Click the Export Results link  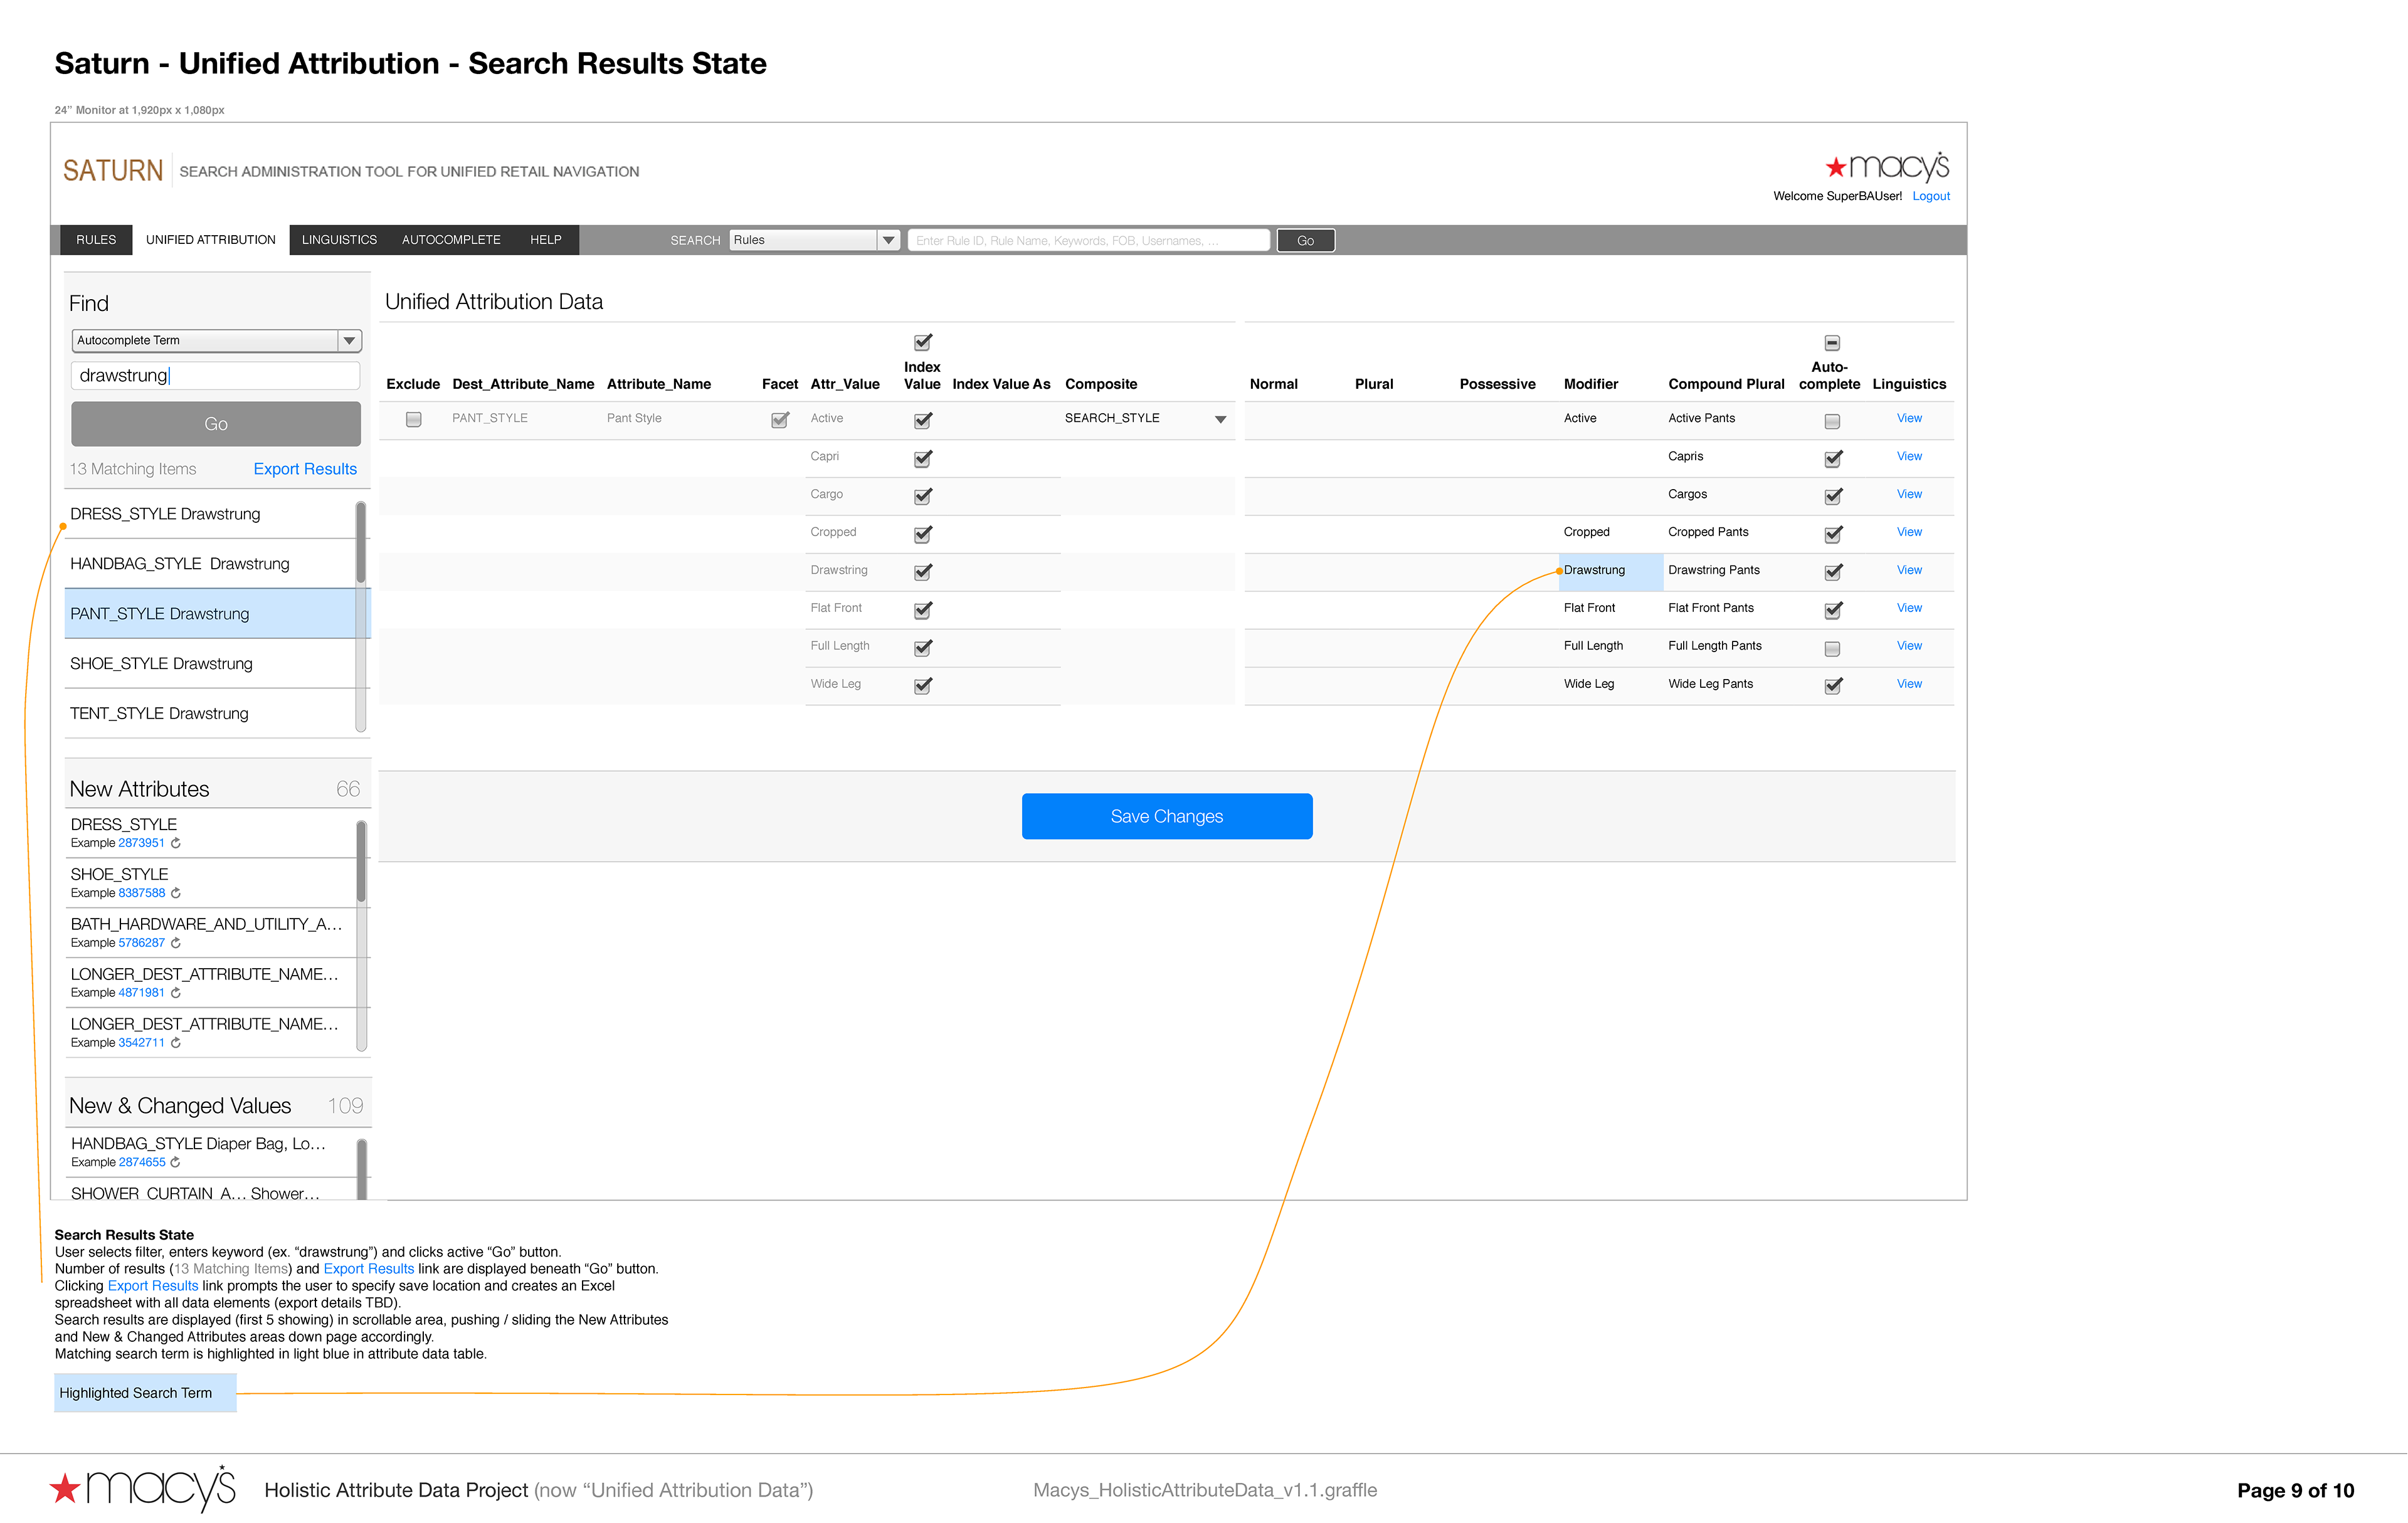tap(305, 469)
